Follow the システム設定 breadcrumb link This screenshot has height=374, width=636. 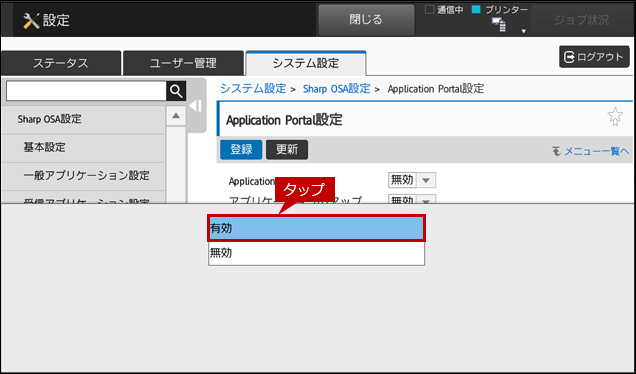click(x=253, y=88)
